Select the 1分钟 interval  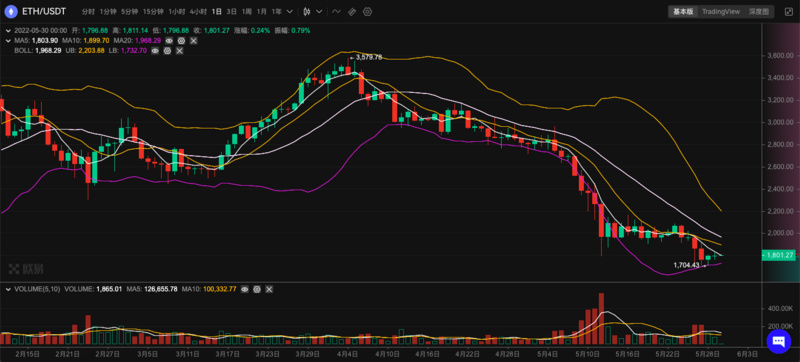[x=108, y=11]
